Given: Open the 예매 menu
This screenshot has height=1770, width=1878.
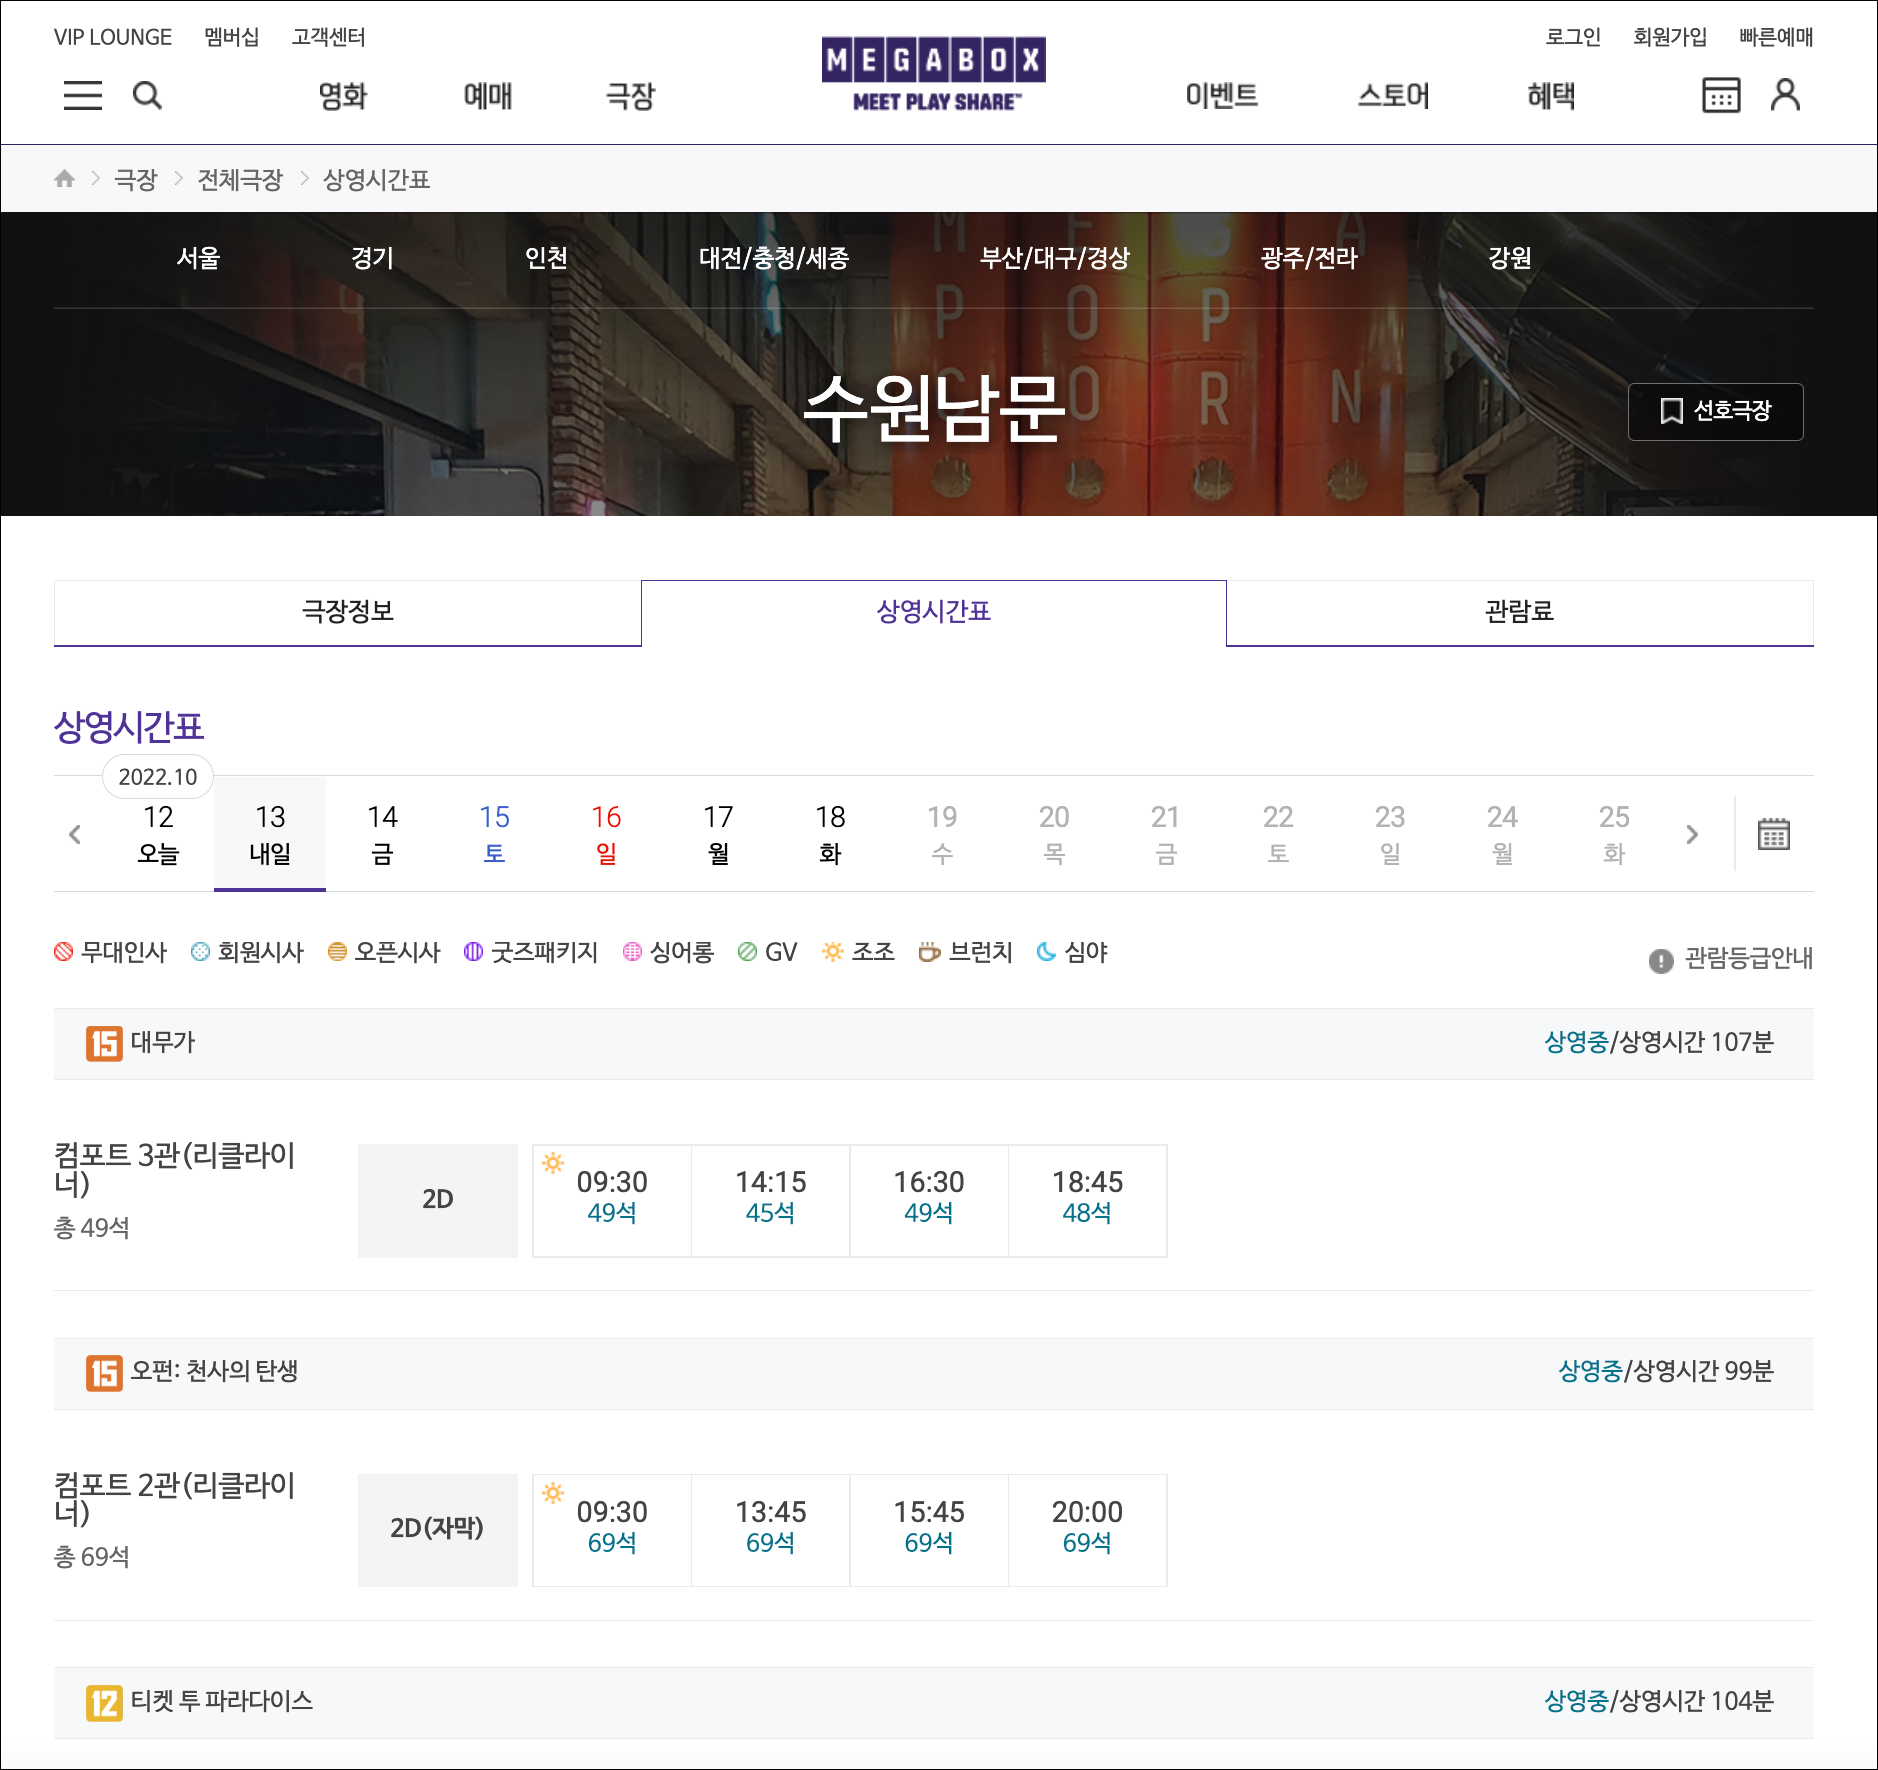Looking at the screenshot, I should tap(488, 96).
